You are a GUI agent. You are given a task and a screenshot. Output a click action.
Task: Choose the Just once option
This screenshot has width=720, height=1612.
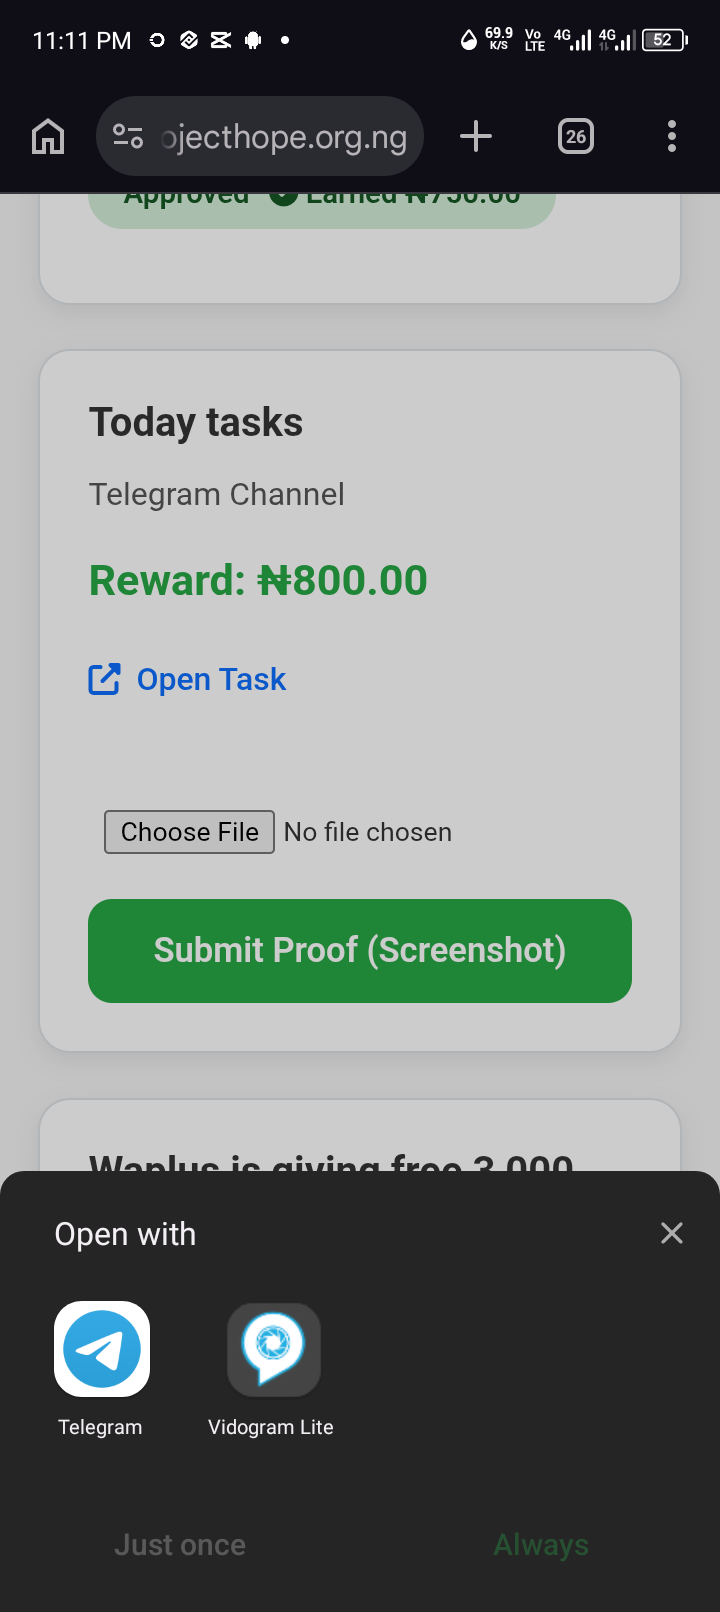180,1545
